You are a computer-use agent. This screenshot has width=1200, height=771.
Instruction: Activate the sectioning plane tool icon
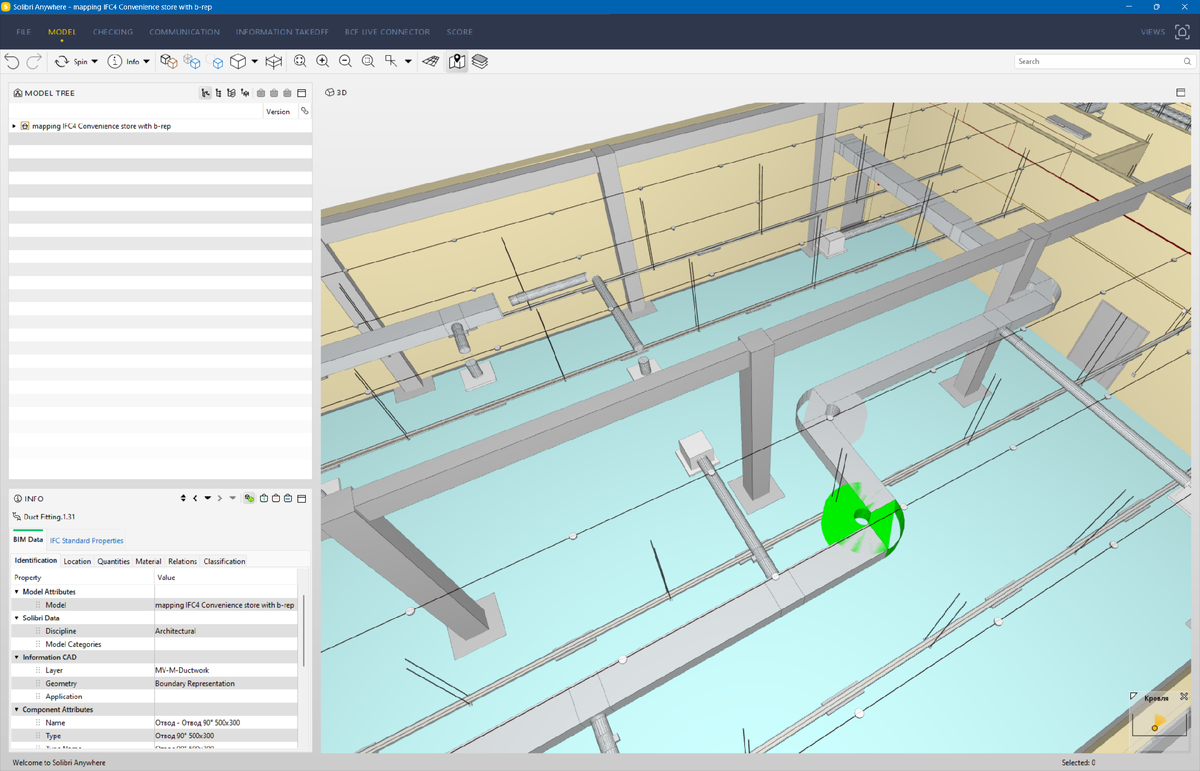pyautogui.click(x=431, y=62)
